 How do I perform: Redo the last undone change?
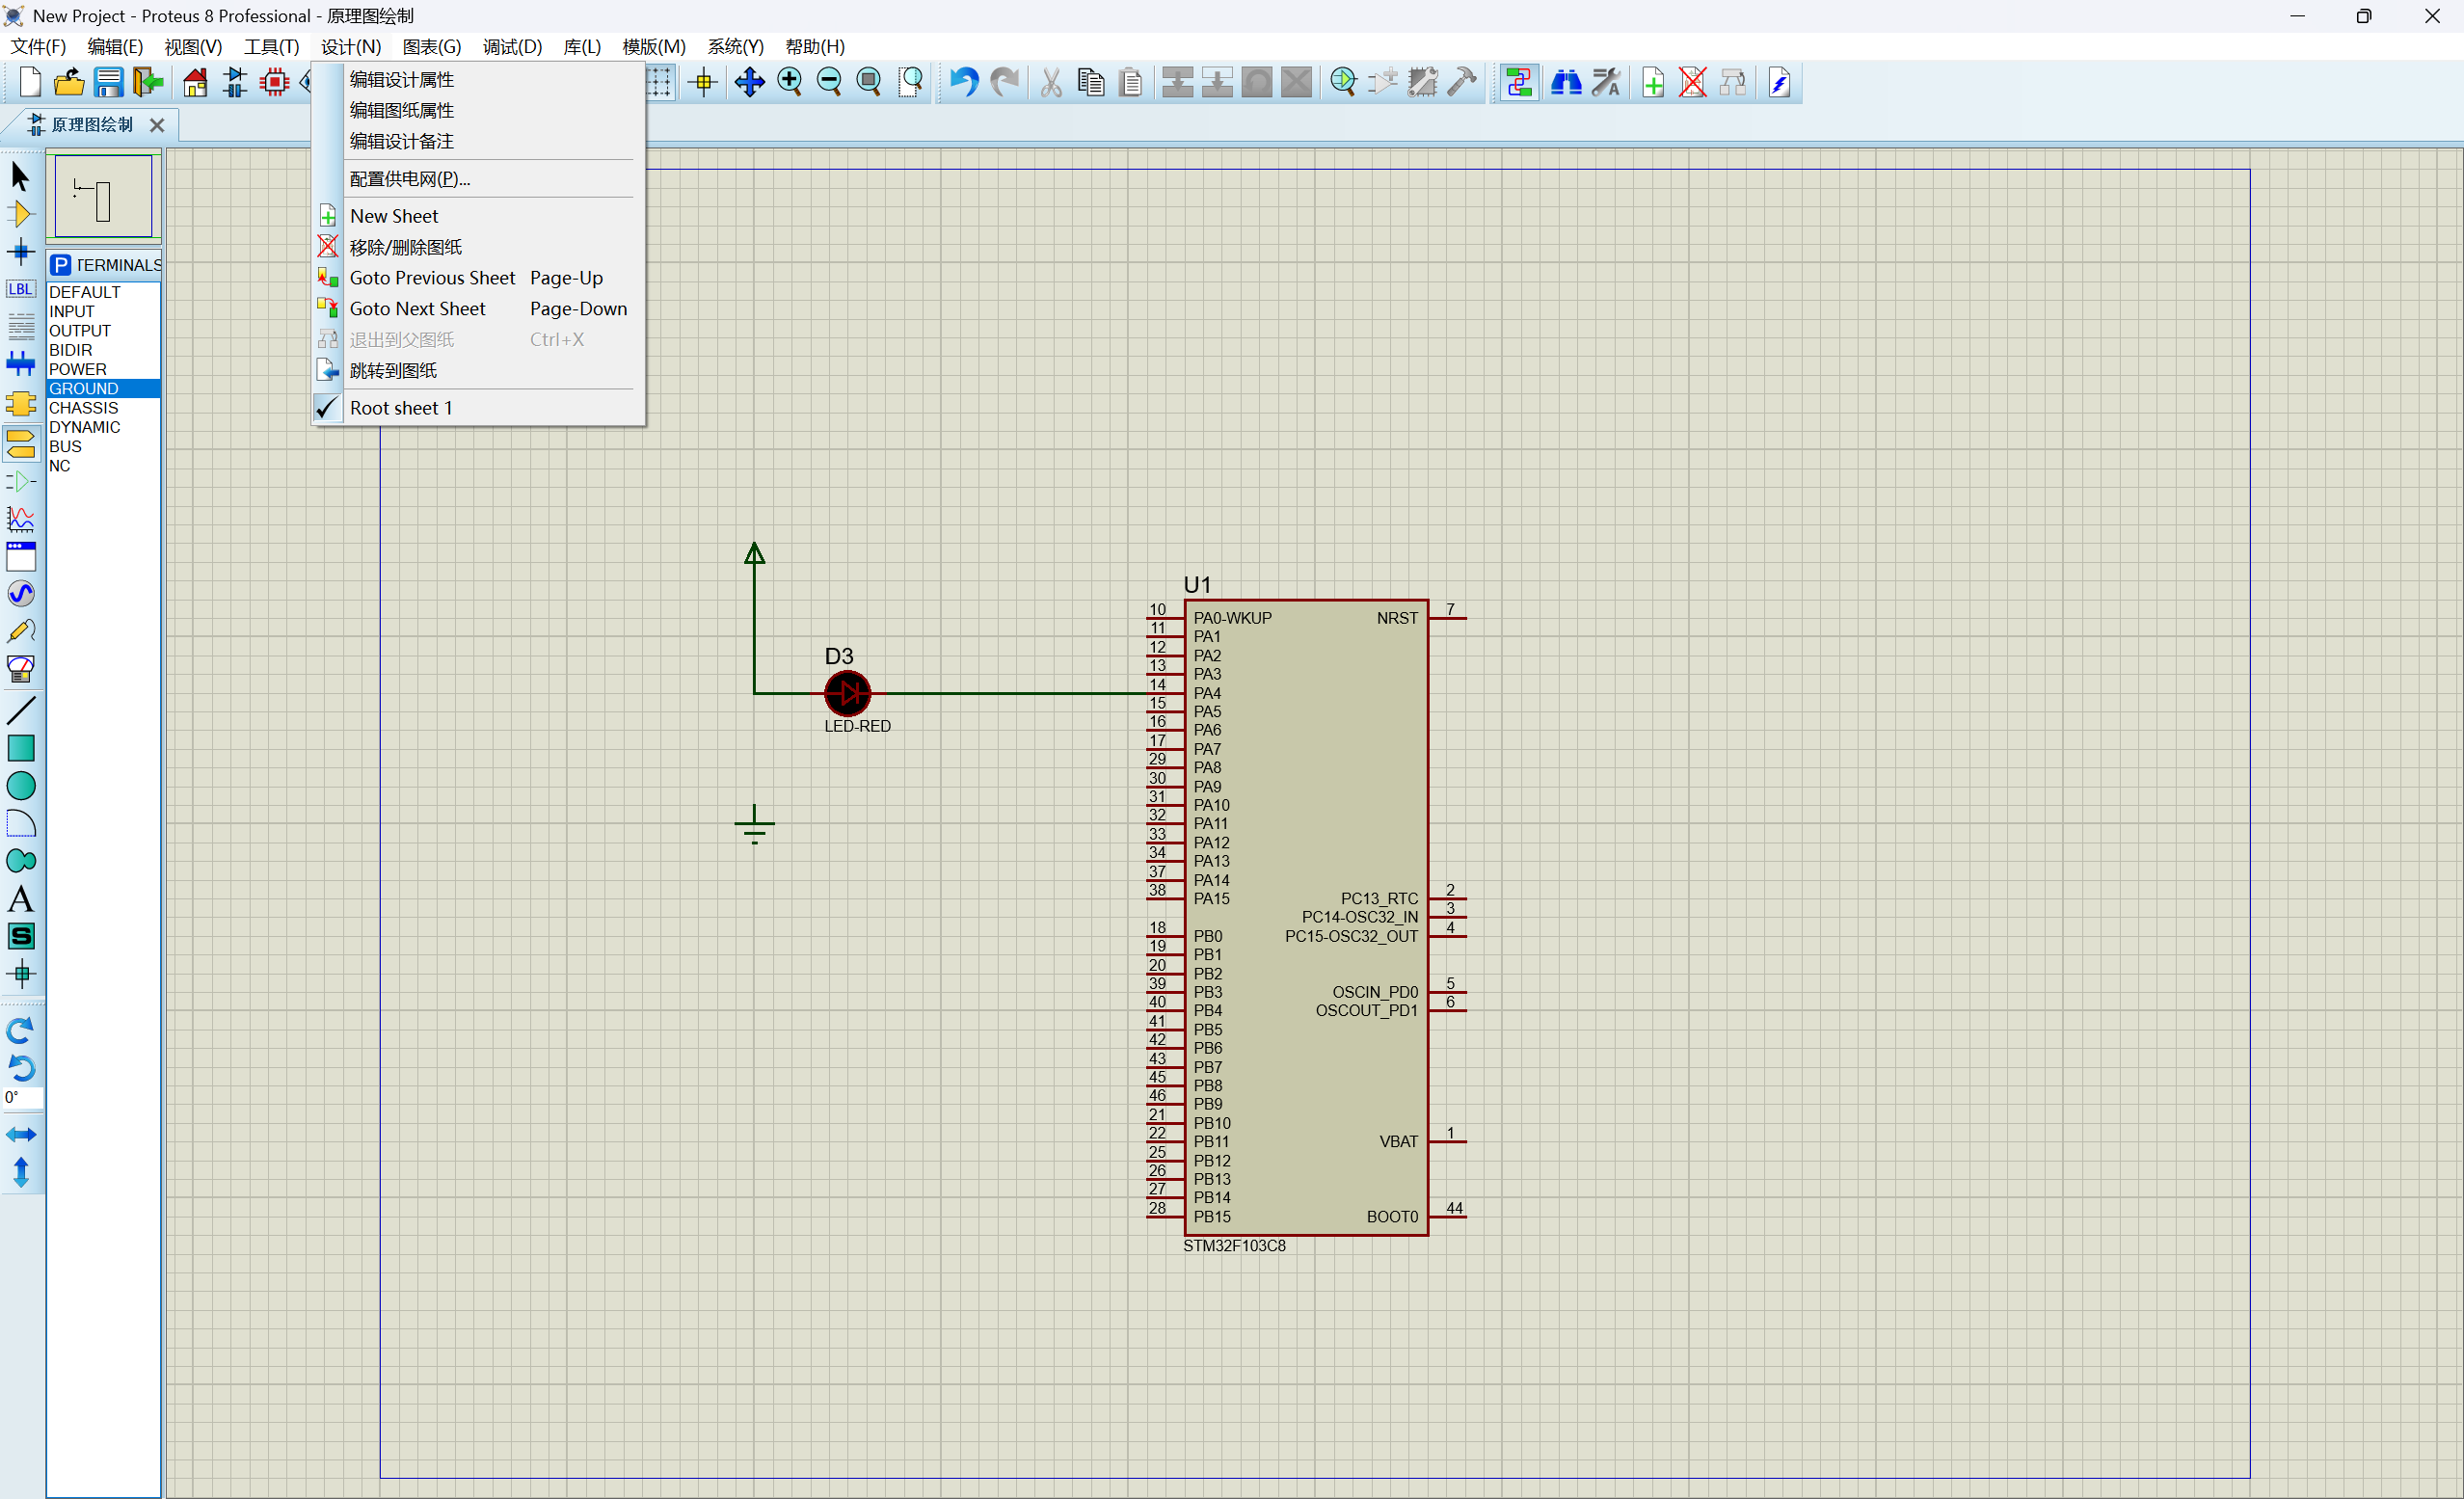click(x=1004, y=82)
